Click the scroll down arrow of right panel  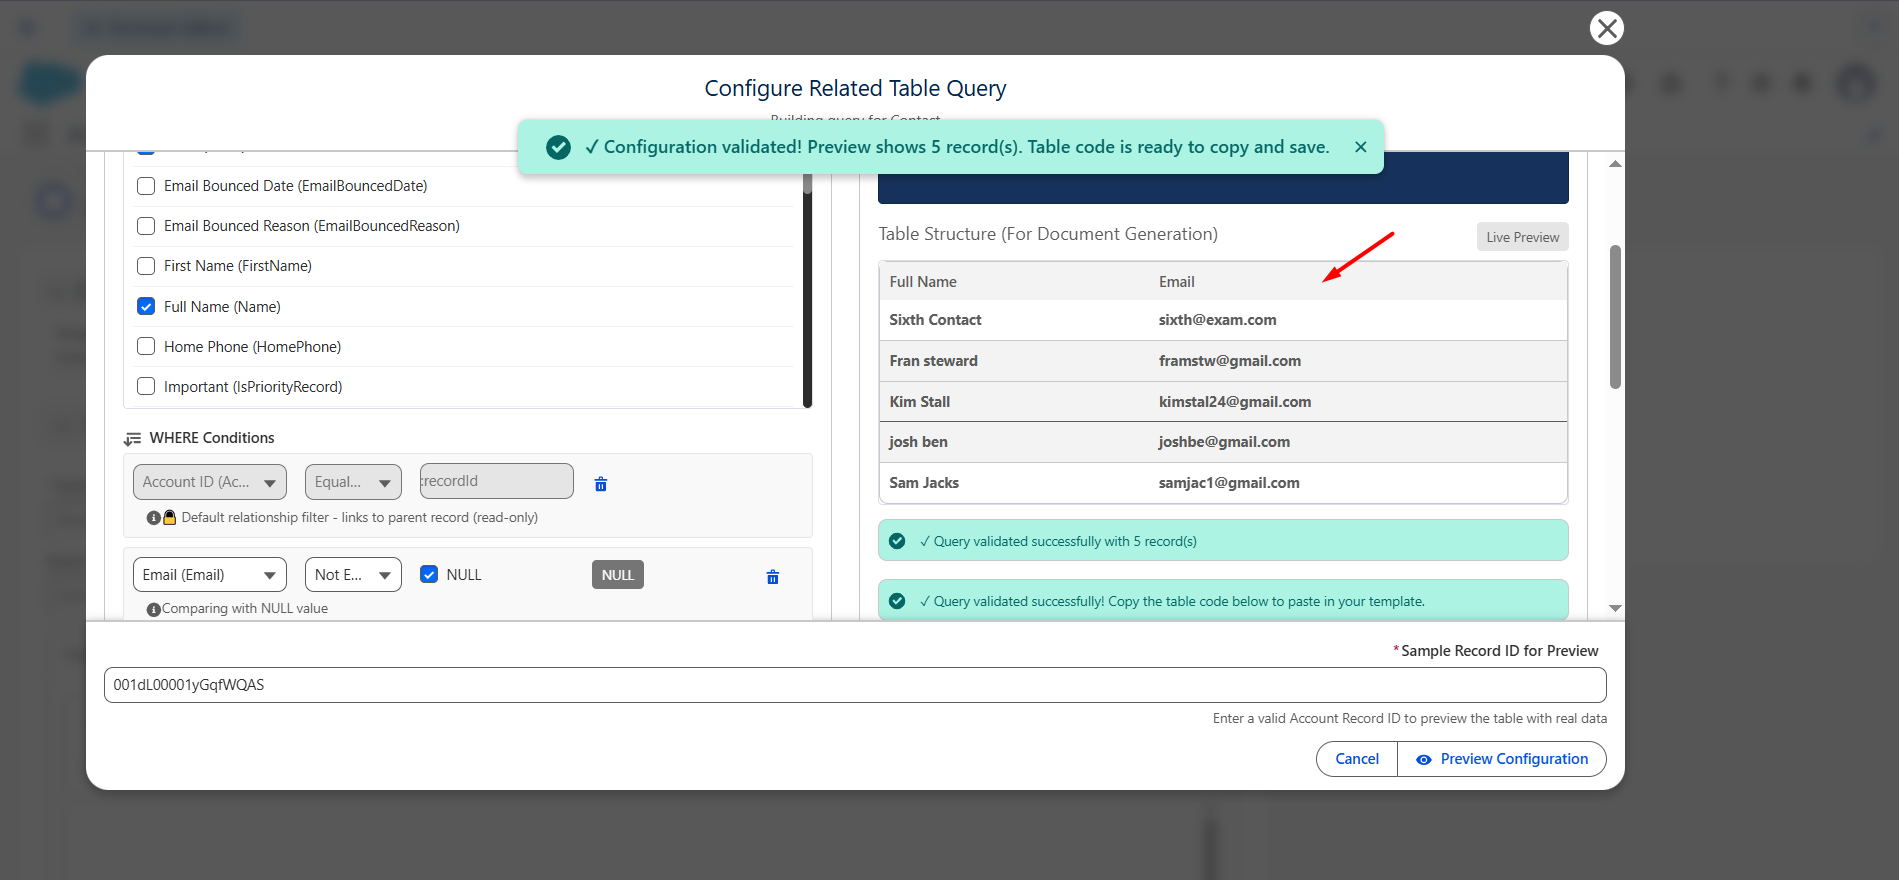pyautogui.click(x=1615, y=608)
